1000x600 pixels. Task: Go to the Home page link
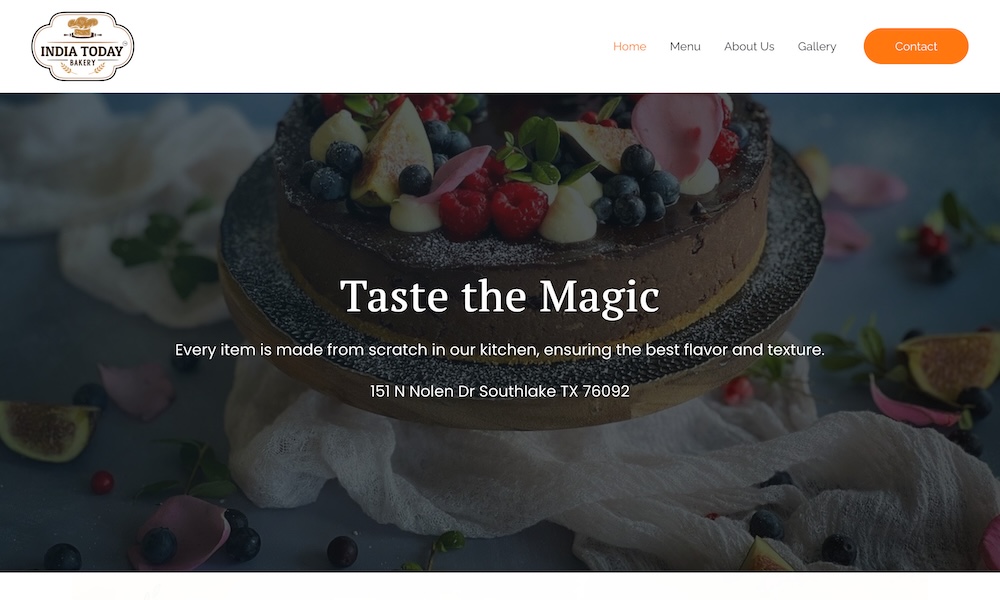pos(629,47)
